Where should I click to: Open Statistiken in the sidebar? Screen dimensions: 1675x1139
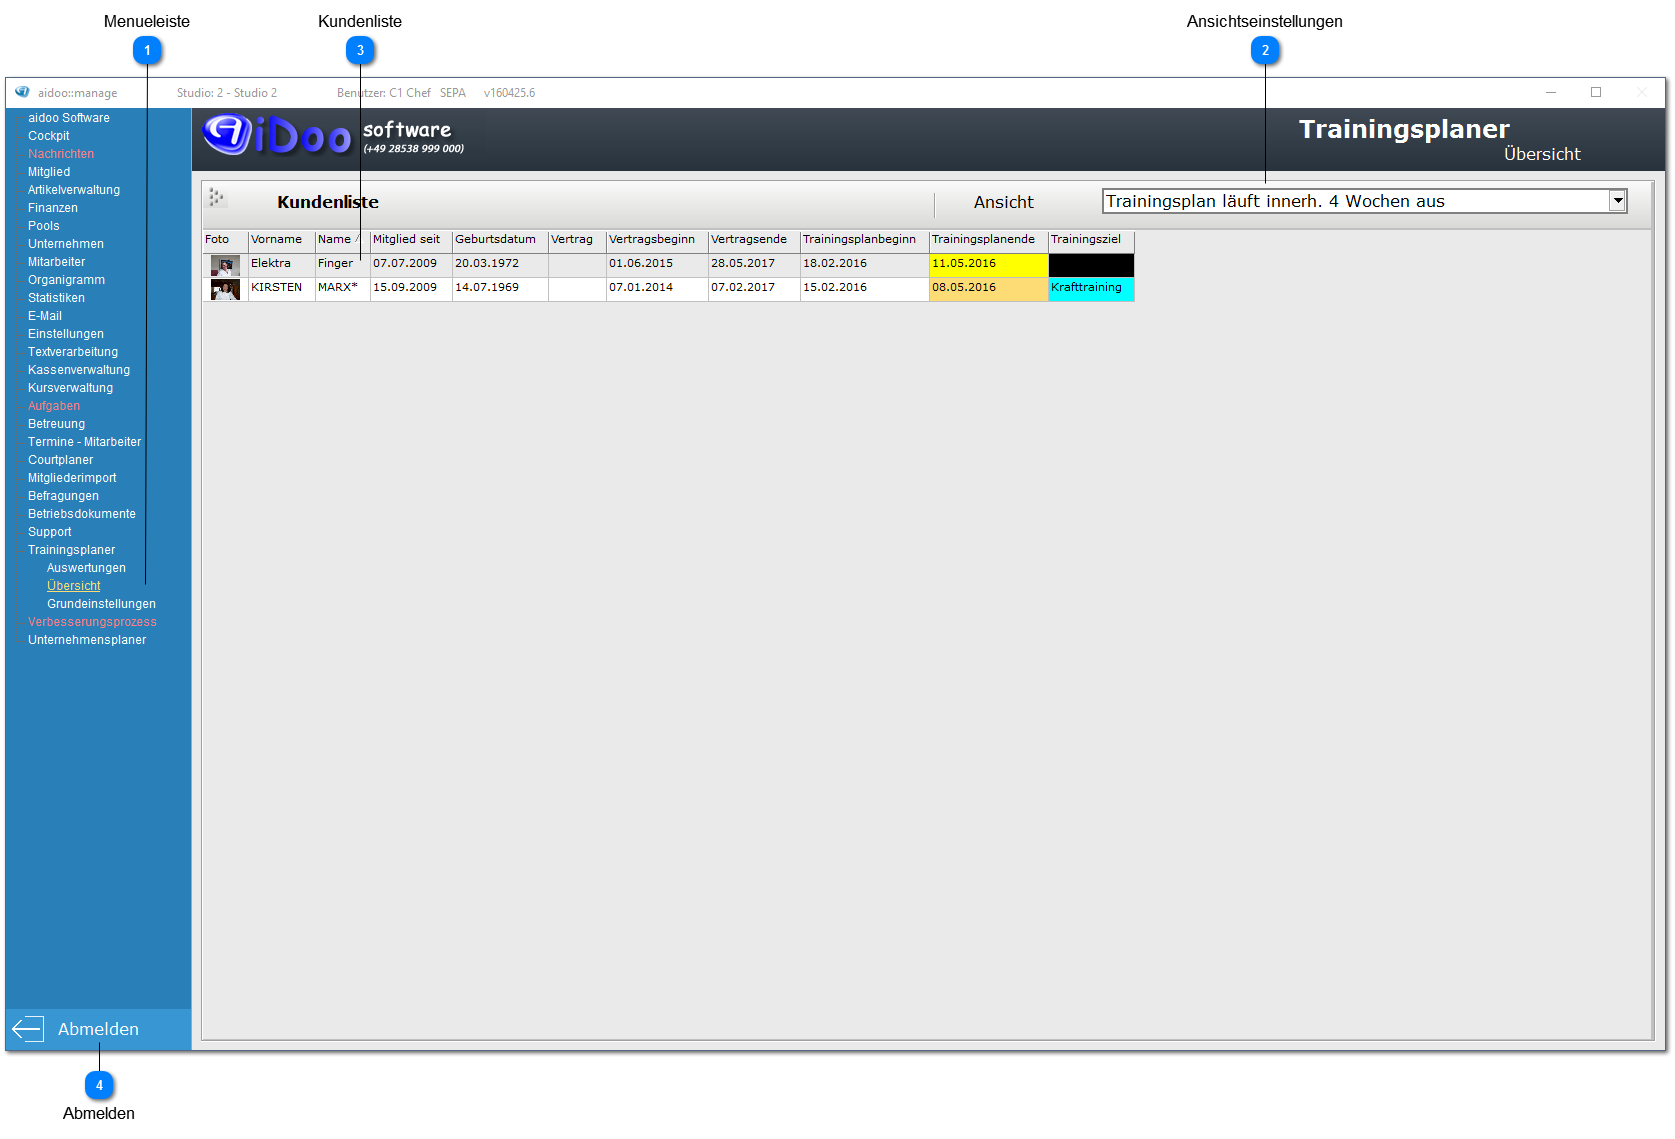(x=57, y=298)
